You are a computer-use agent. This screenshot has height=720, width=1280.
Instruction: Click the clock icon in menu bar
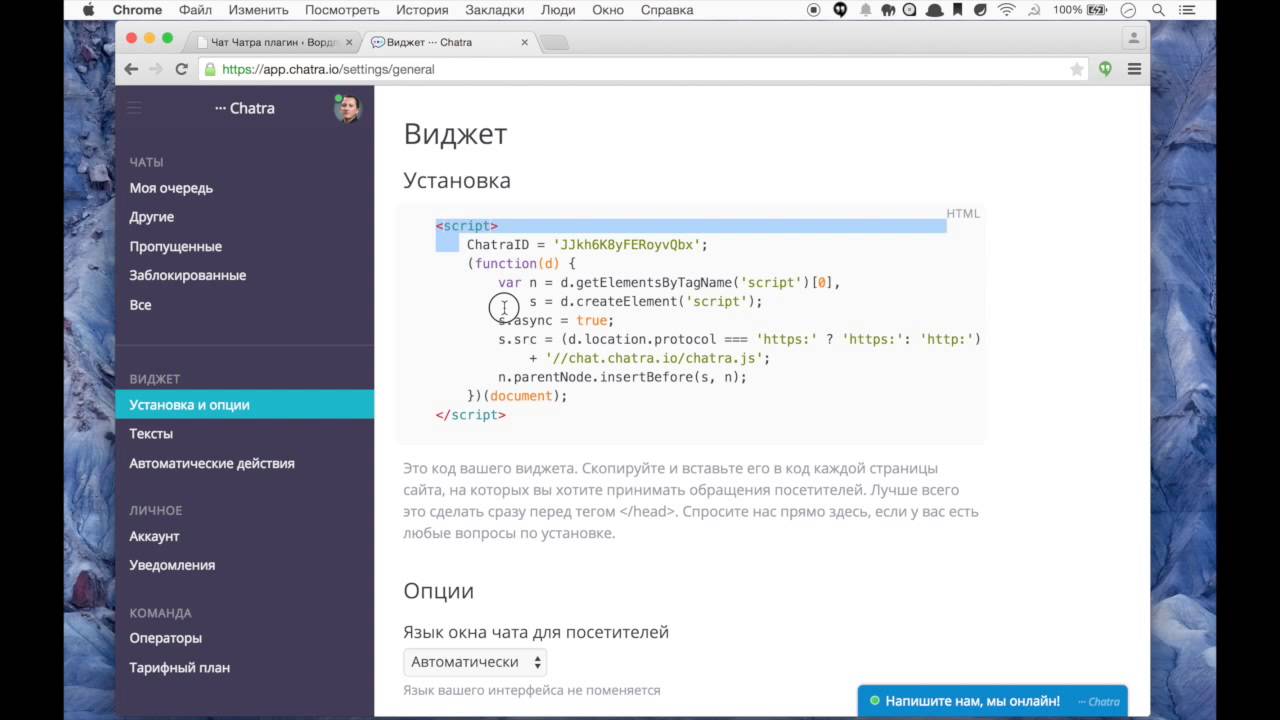pos(1129,10)
